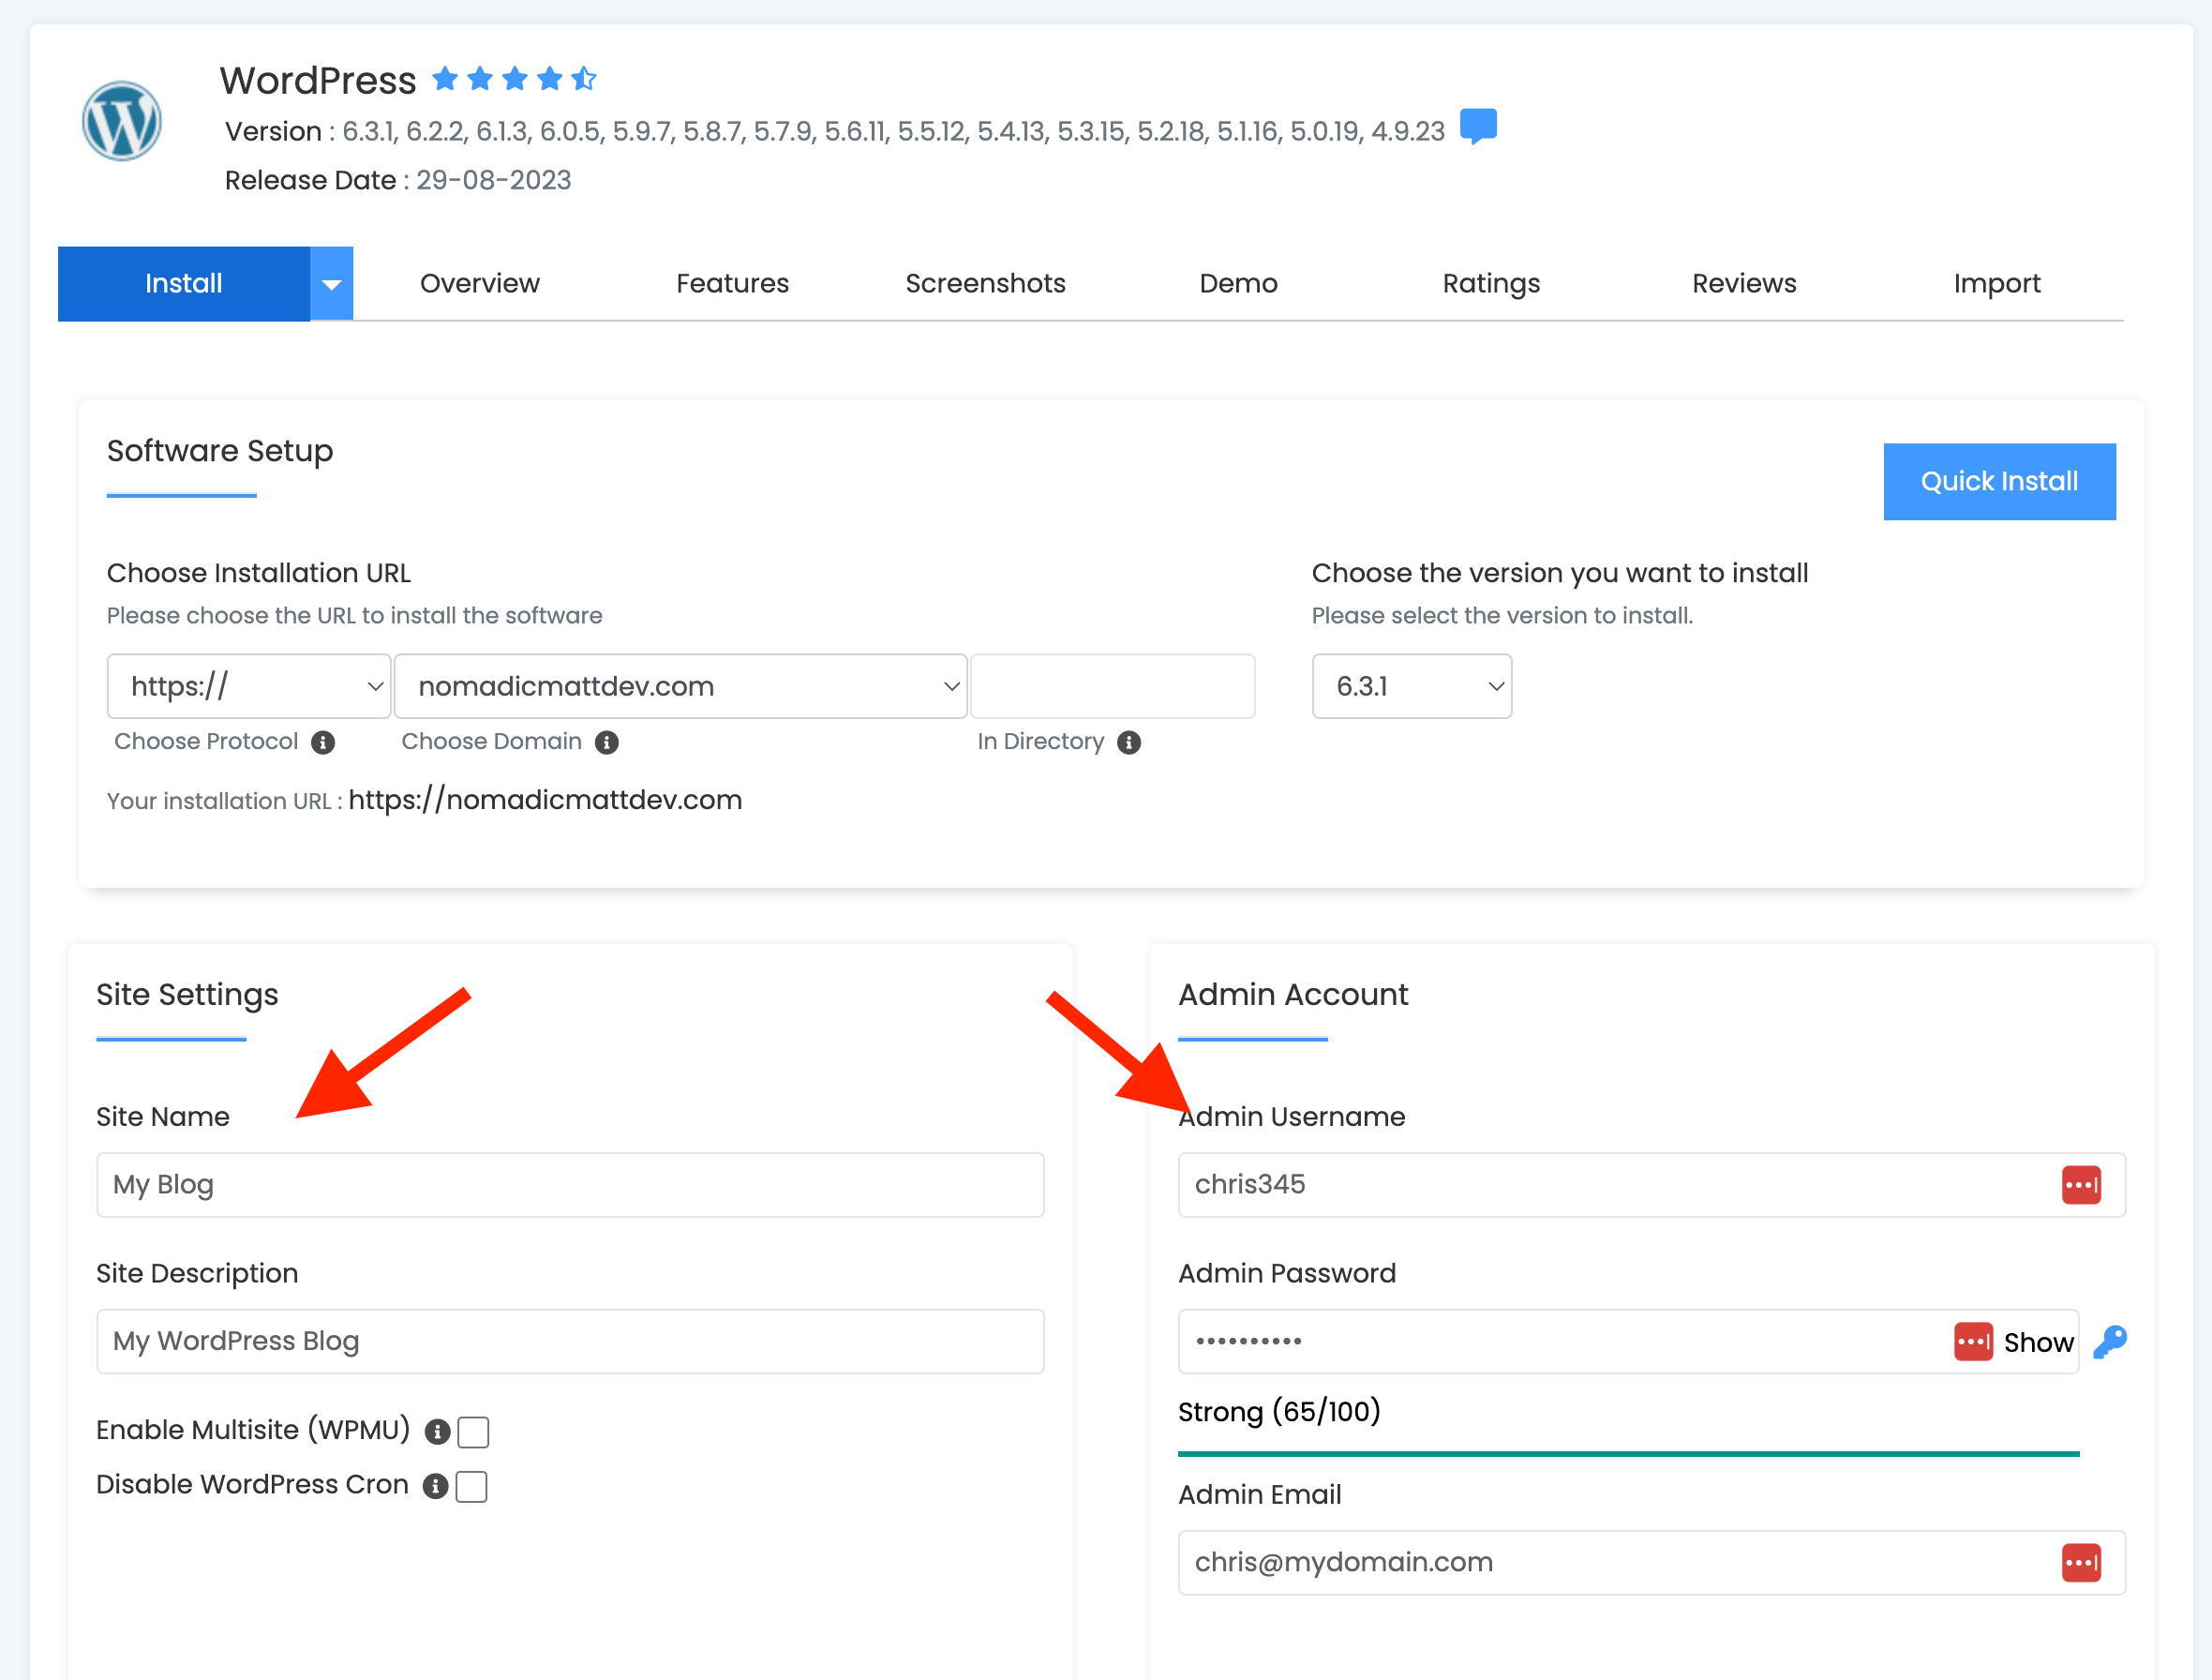The image size is (2212, 1680).
Task: Click the blue key generate-password icon
Action: click(2109, 1342)
